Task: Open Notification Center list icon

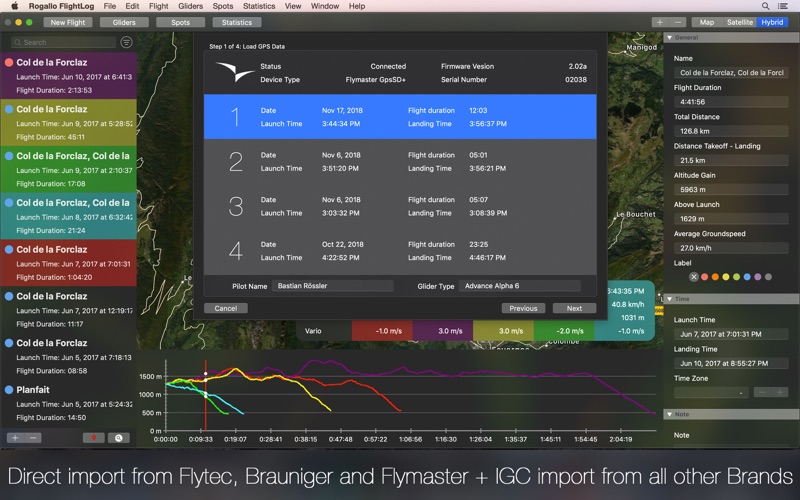Action: point(783,6)
